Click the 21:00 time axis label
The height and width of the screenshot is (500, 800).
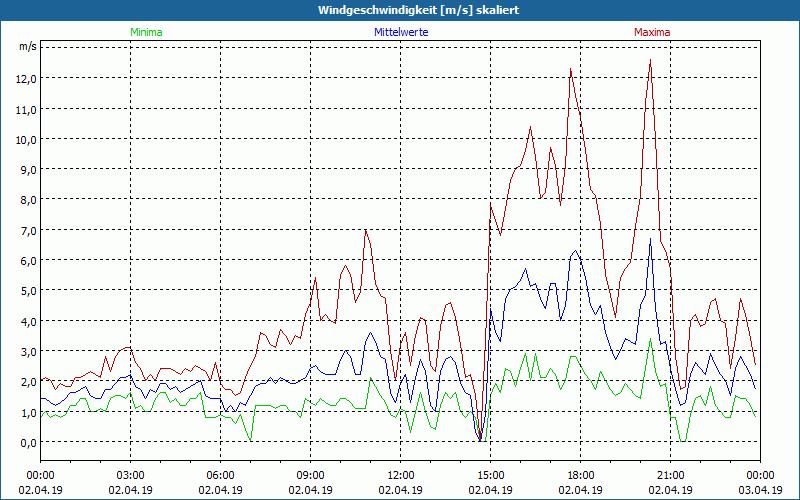[x=670, y=476]
